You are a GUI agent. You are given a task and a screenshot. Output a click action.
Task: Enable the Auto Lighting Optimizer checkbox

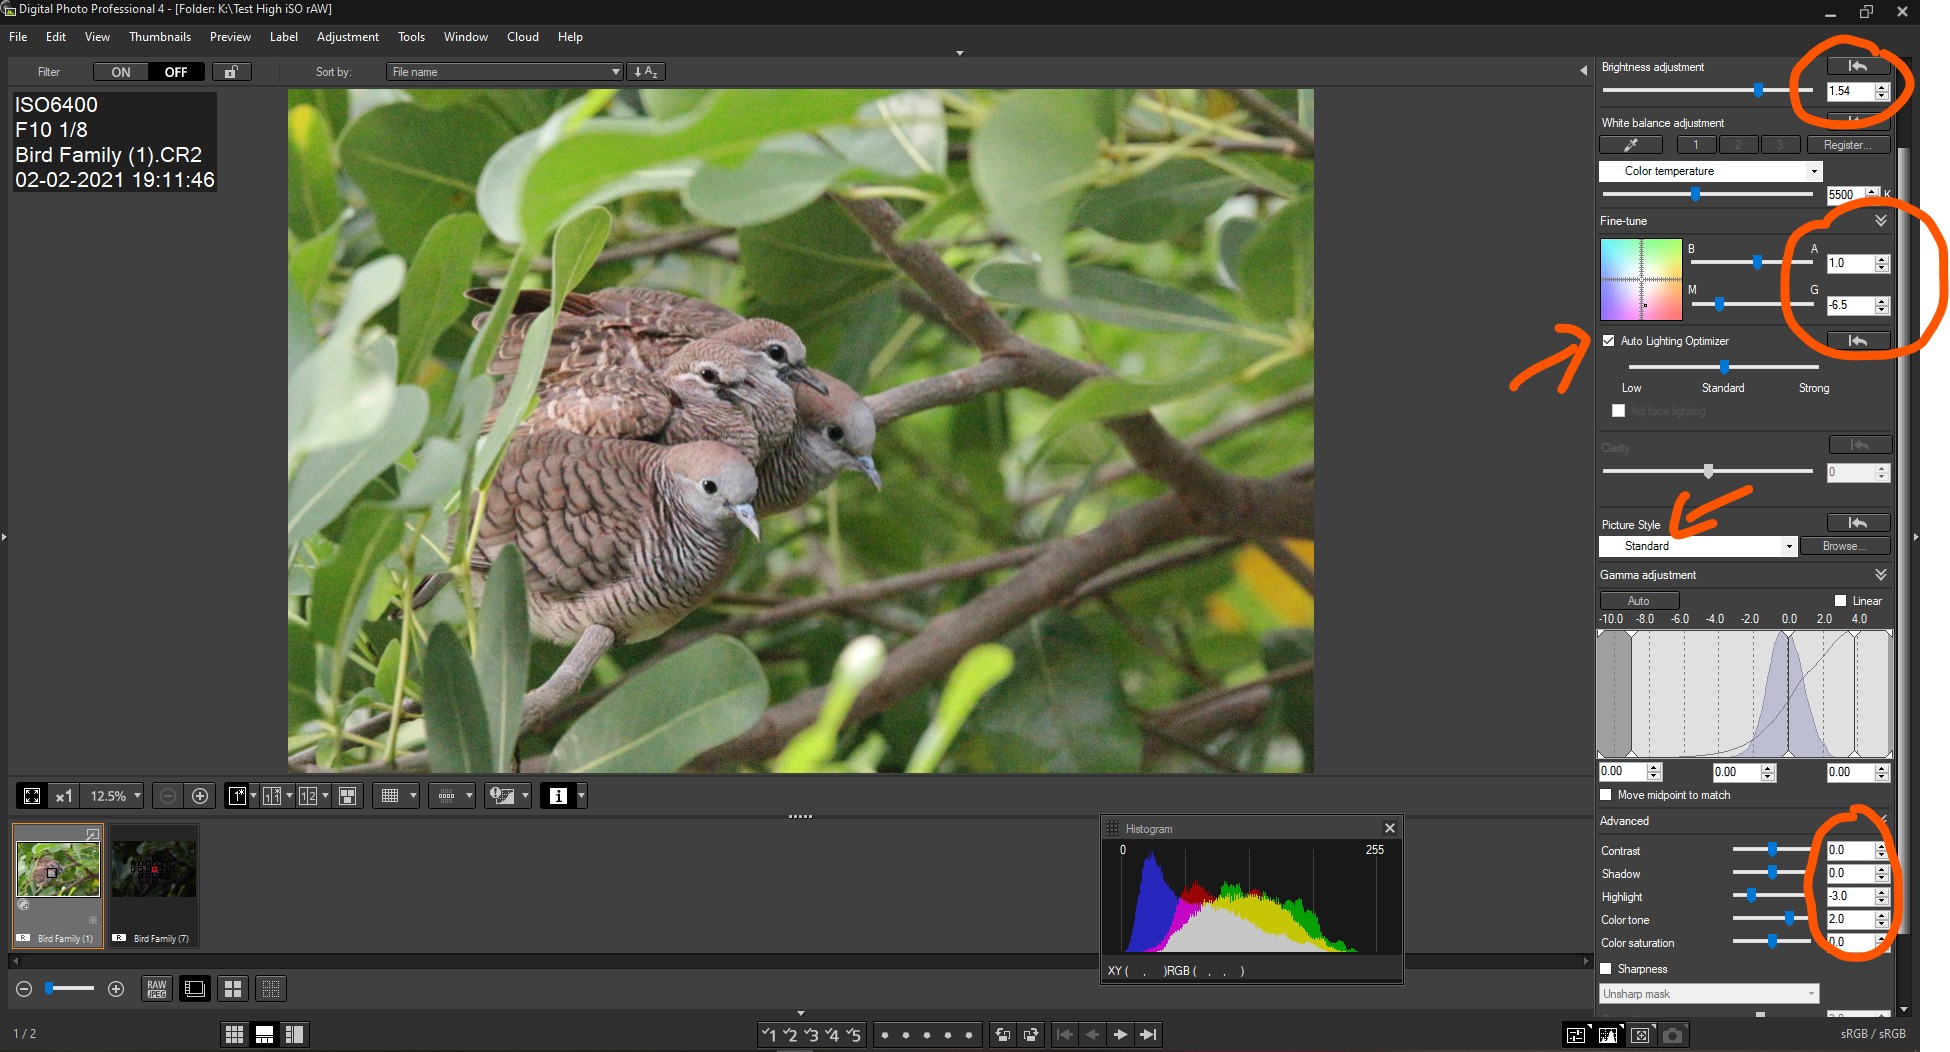coord(1608,341)
